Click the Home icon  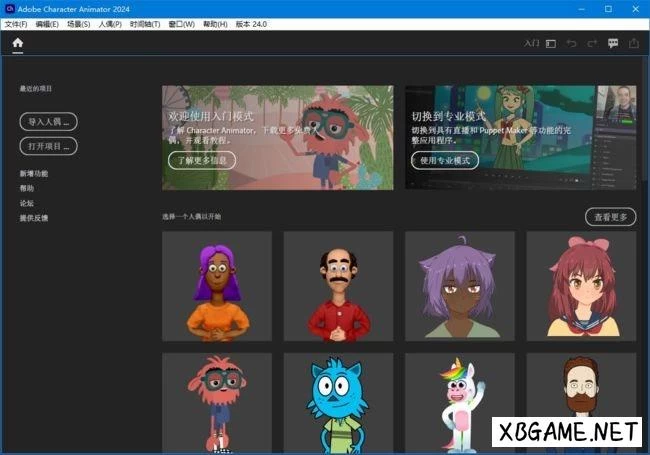click(x=17, y=44)
